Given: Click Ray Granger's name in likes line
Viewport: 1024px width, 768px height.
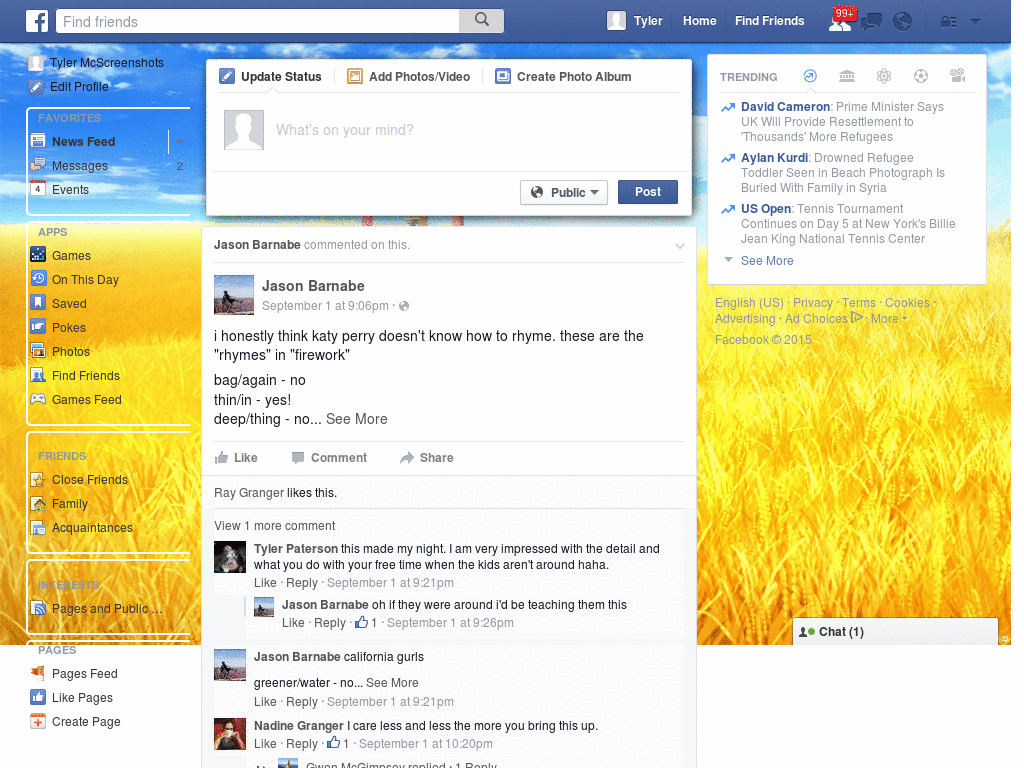Looking at the screenshot, I should click(x=249, y=493).
